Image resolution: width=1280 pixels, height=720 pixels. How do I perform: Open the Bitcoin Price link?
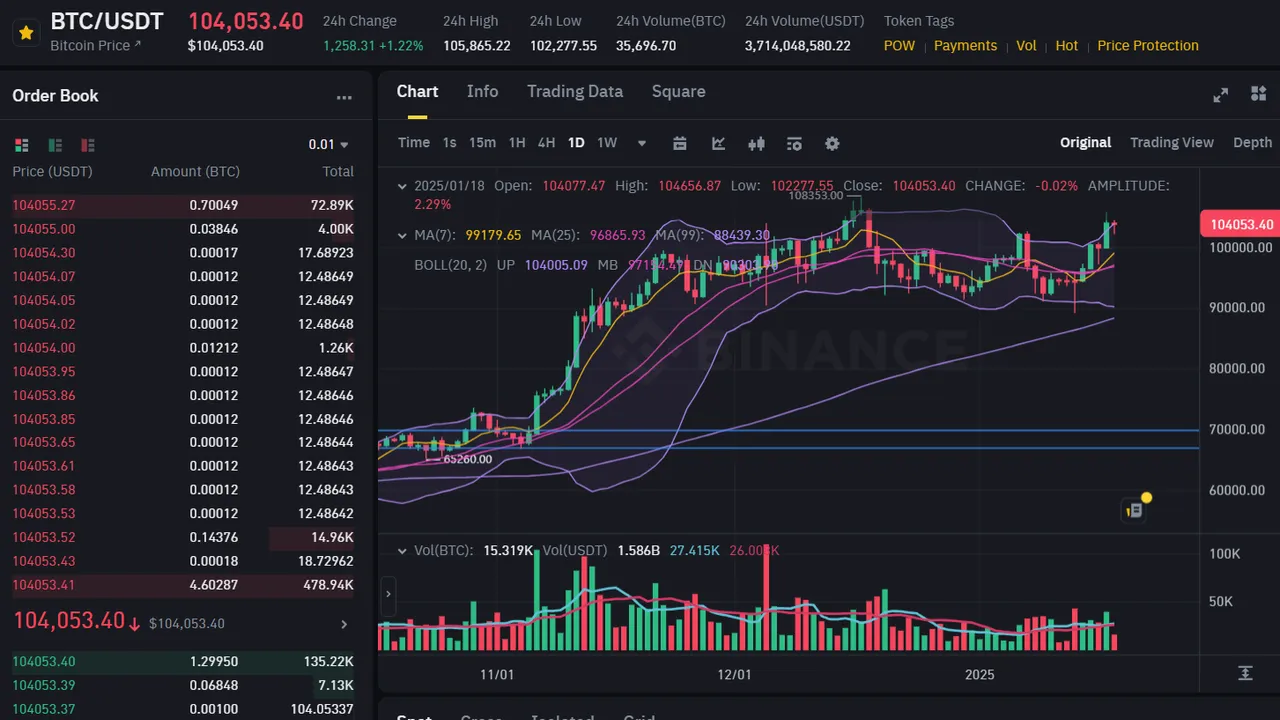96,45
